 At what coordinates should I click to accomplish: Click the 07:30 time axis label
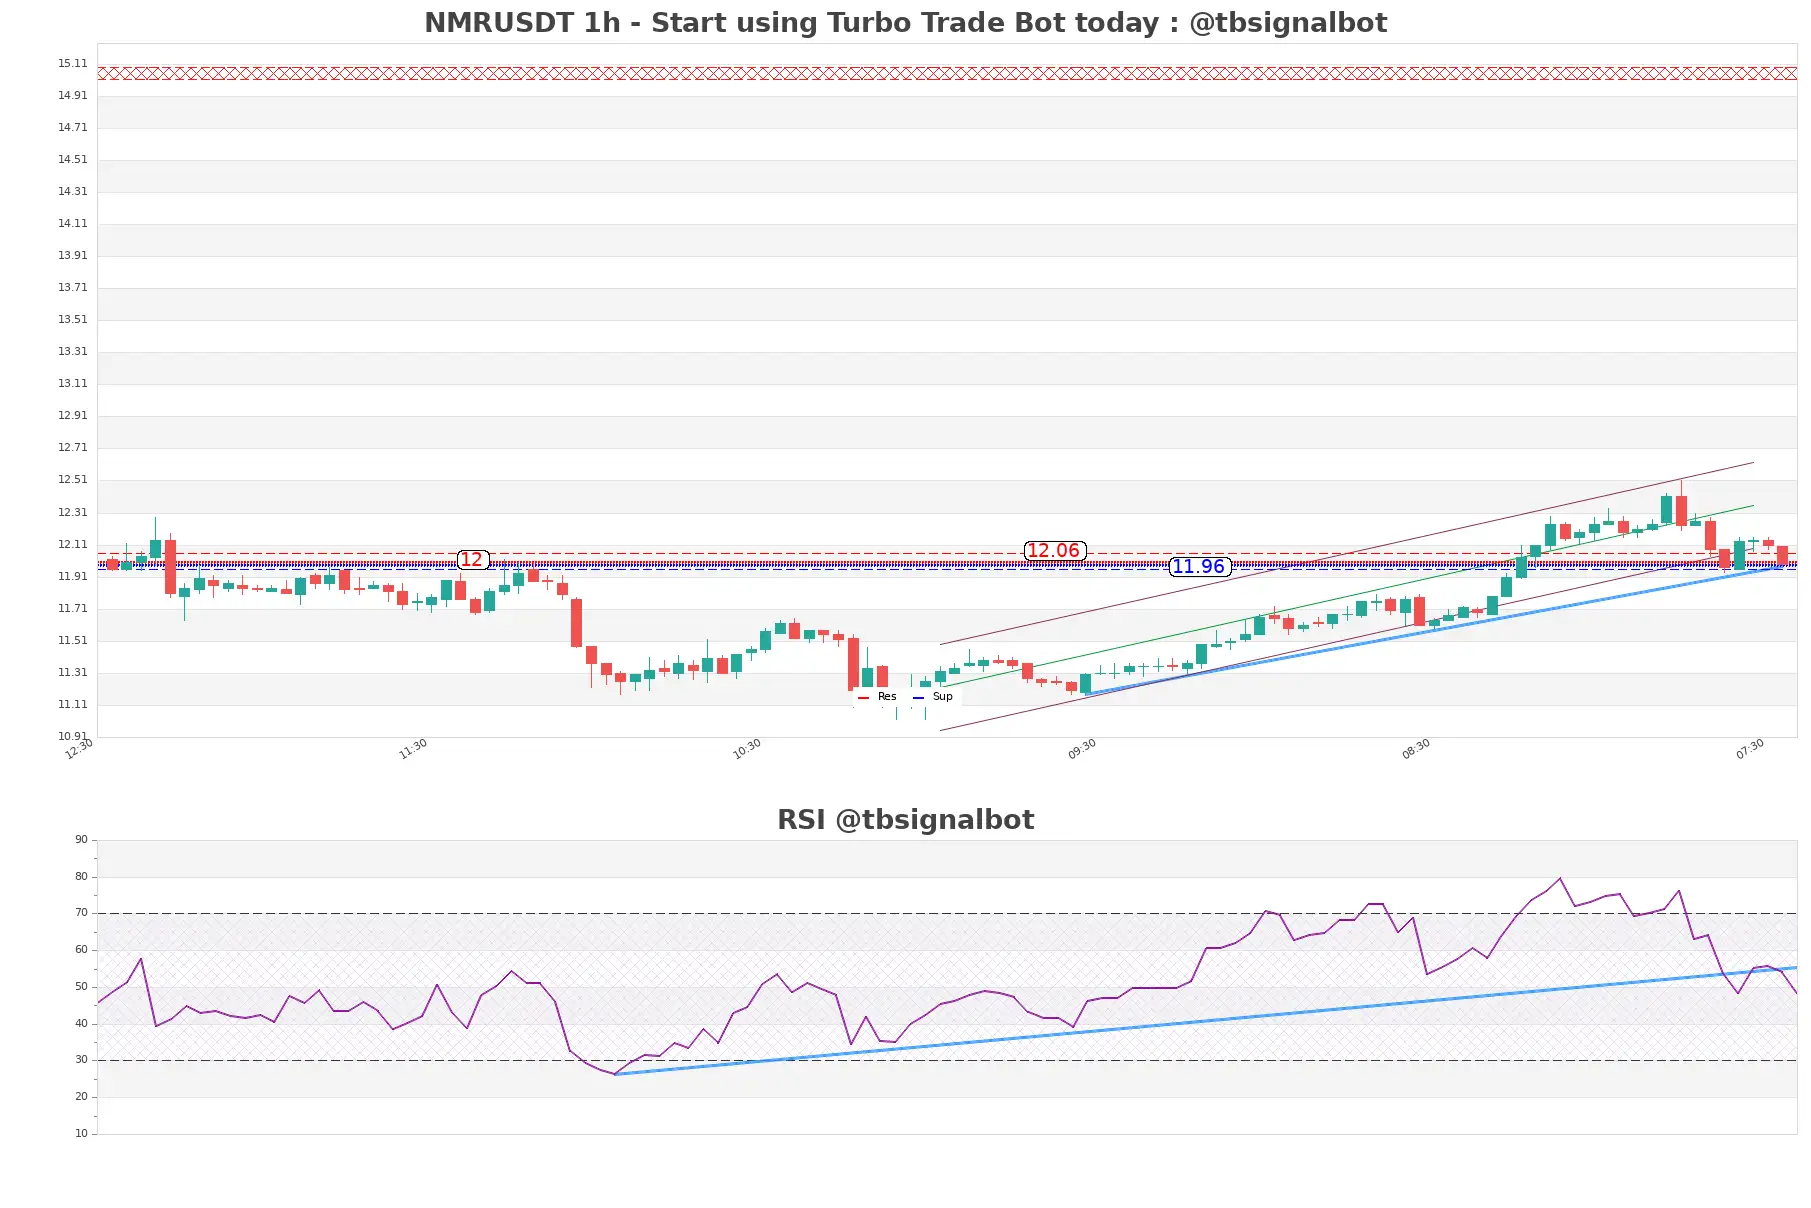pyautogui.click(x=1750, y=749)
